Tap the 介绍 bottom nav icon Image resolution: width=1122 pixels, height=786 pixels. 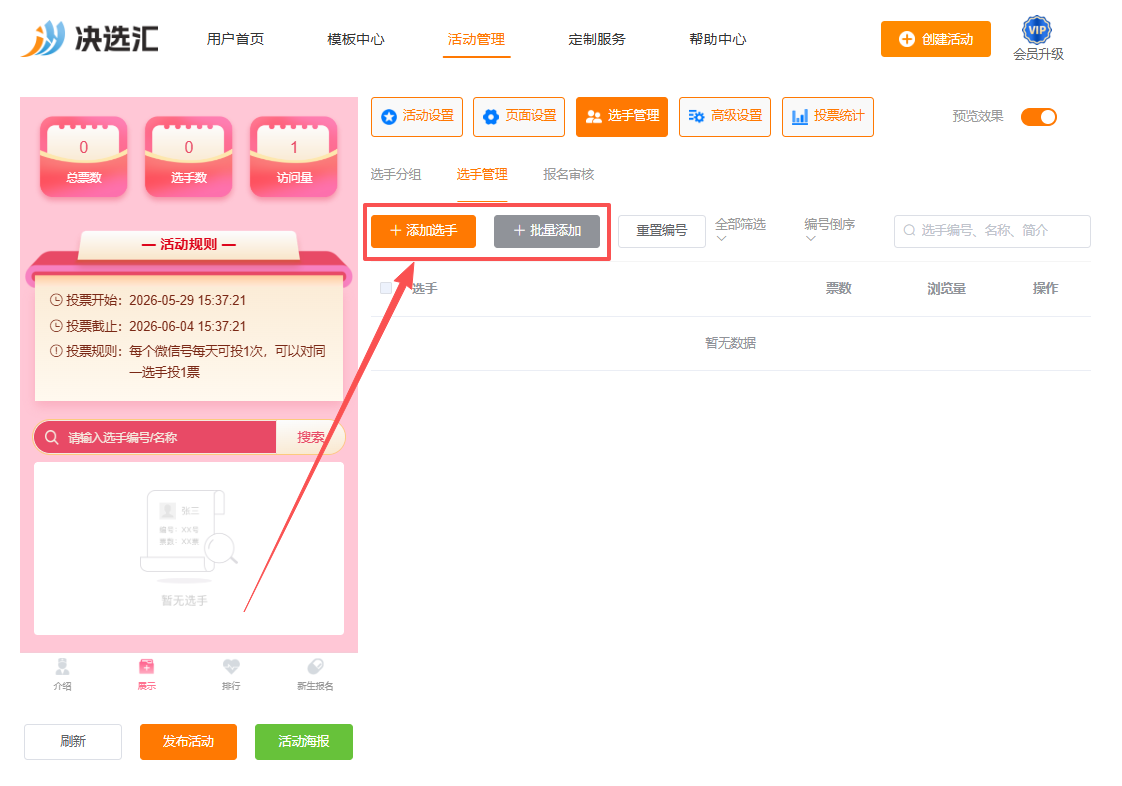pos(62,667)
